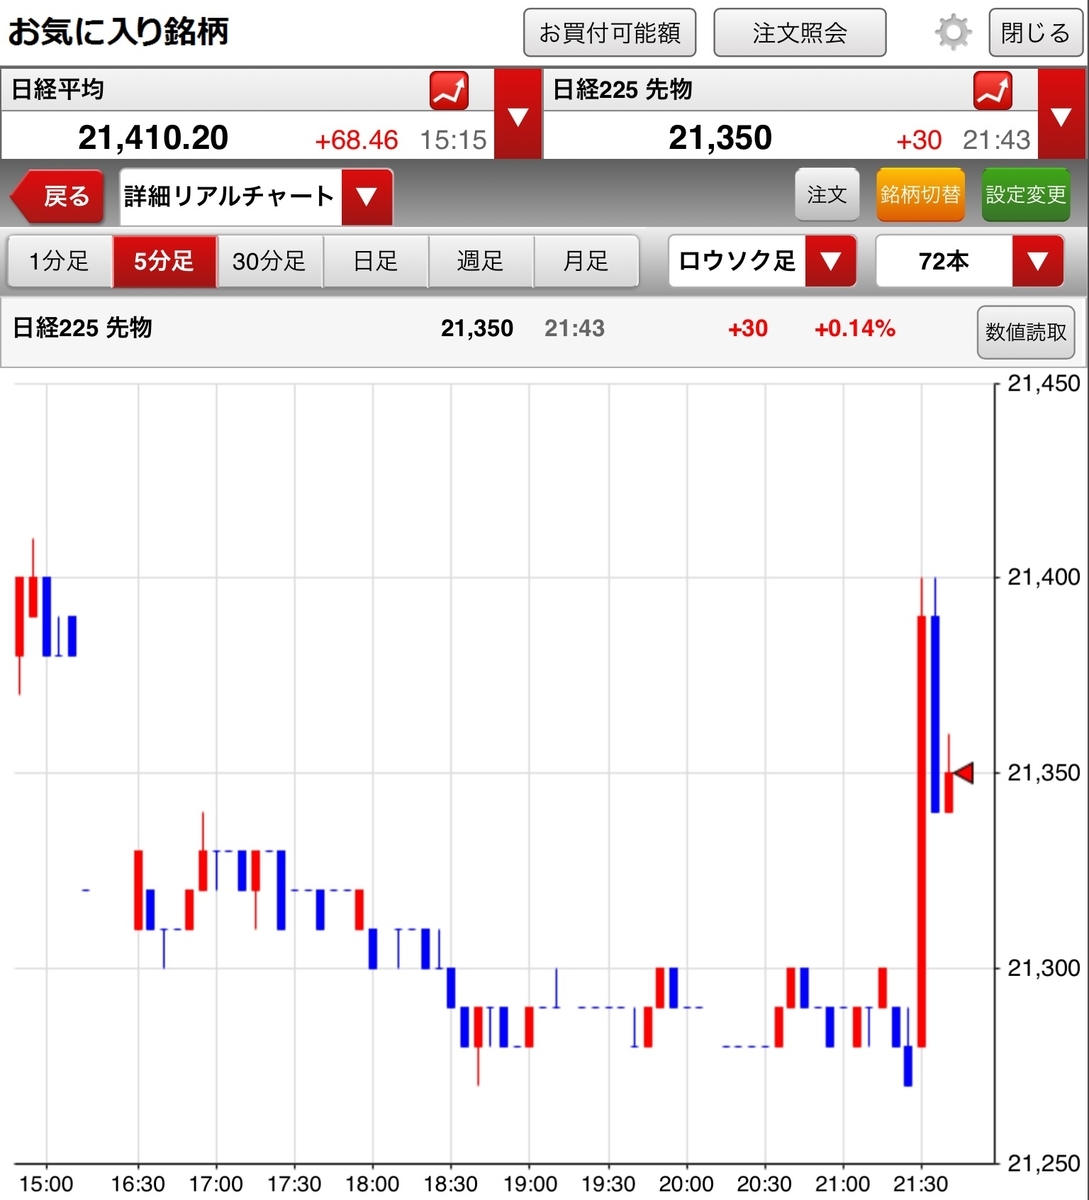Open 注文照会 order inquiry
Screen dimensions: 1089x1200
[800, 33]
